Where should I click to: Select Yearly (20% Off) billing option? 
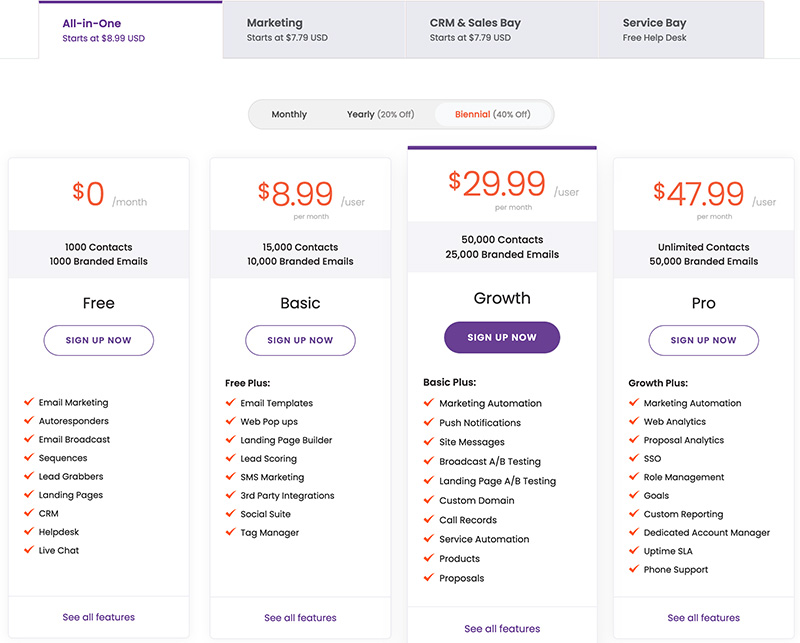380,115
